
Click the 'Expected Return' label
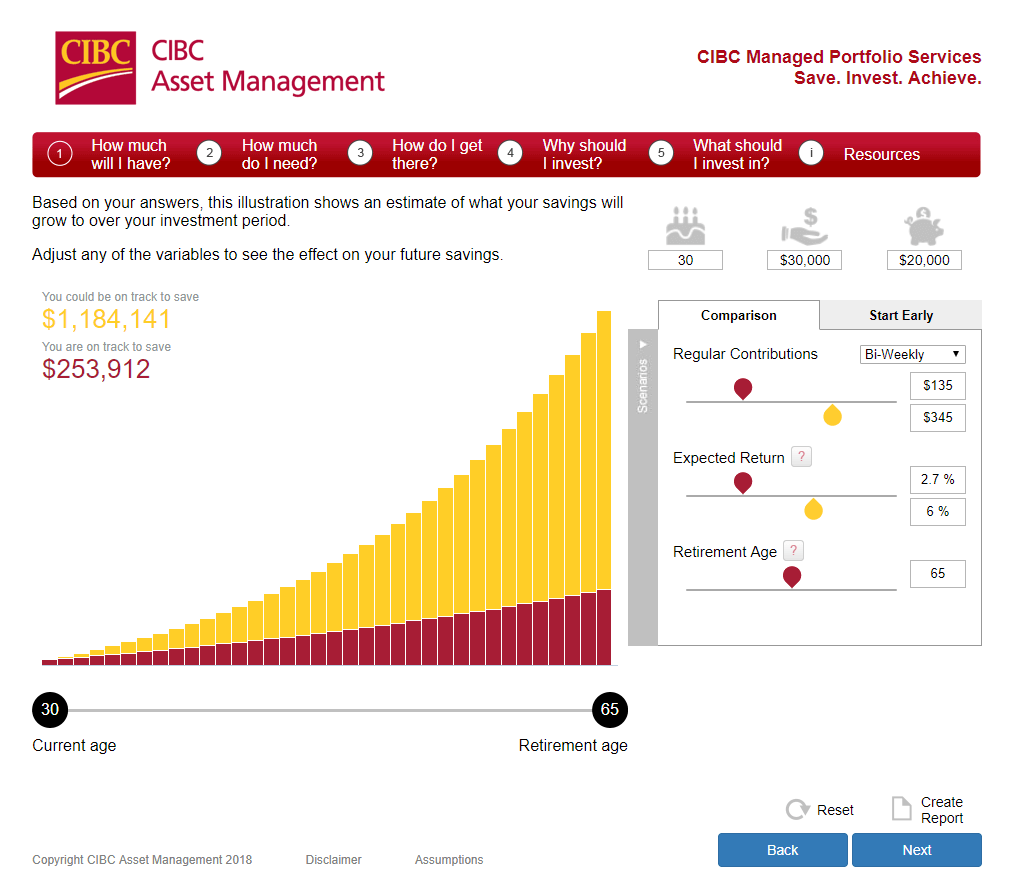[728, 458]
